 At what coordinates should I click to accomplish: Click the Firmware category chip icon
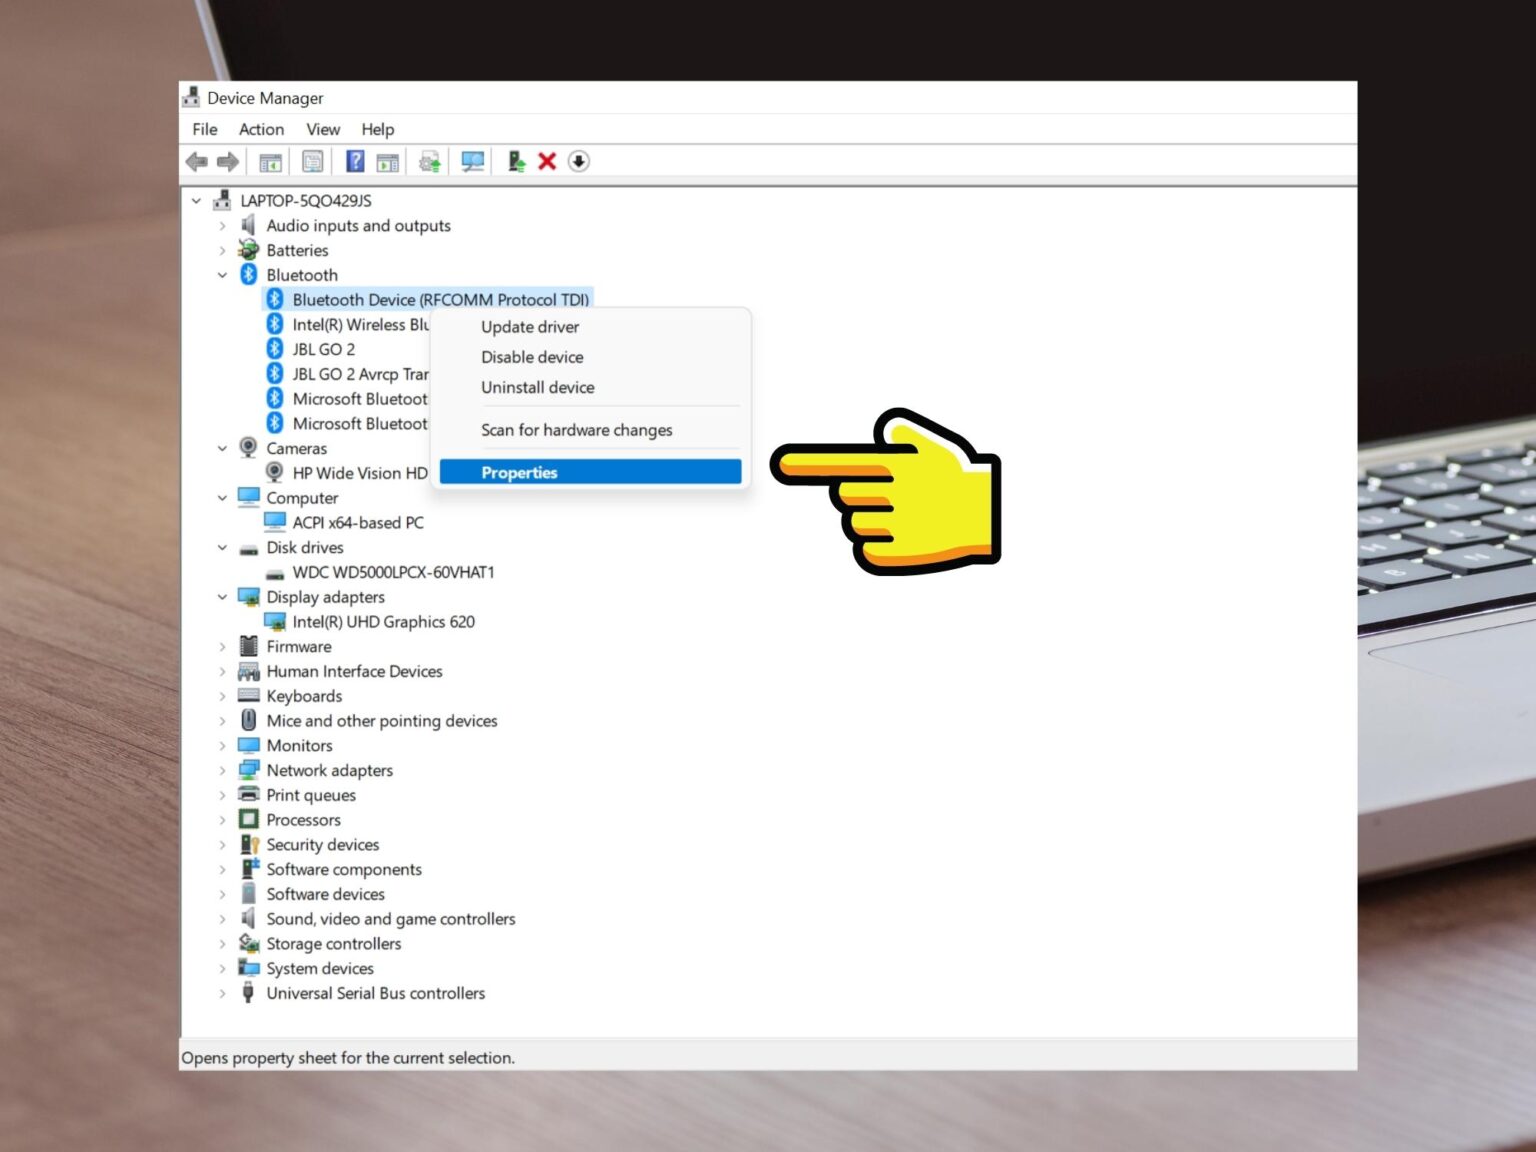249,646
